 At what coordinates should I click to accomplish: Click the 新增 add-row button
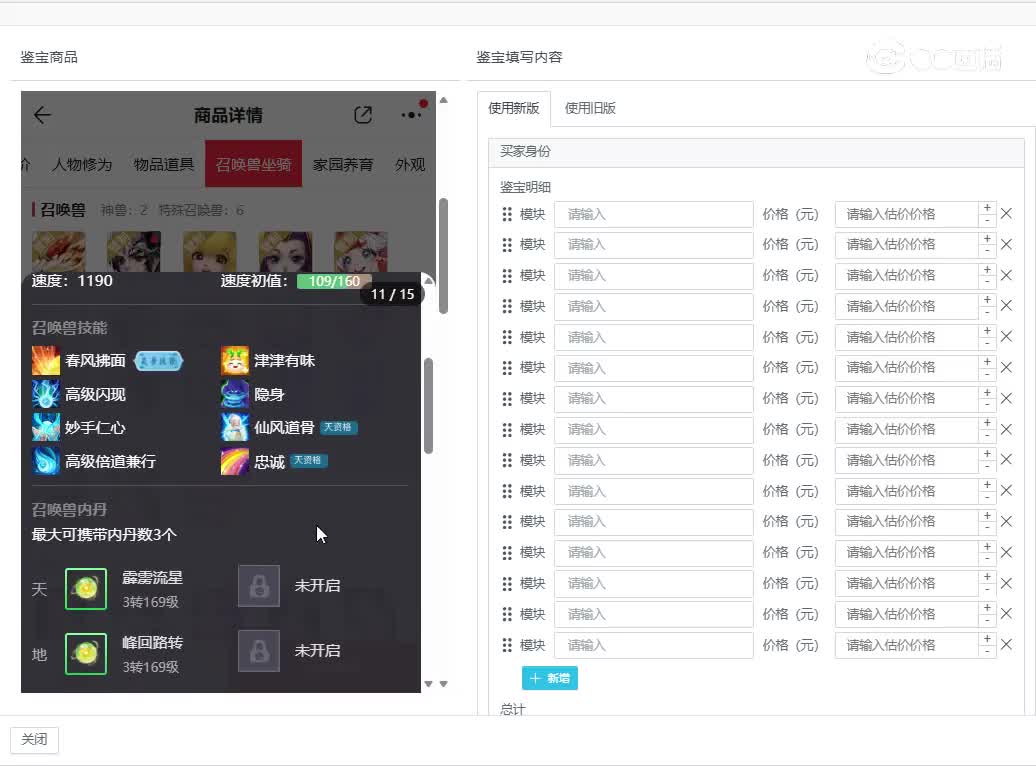[550, 678]
